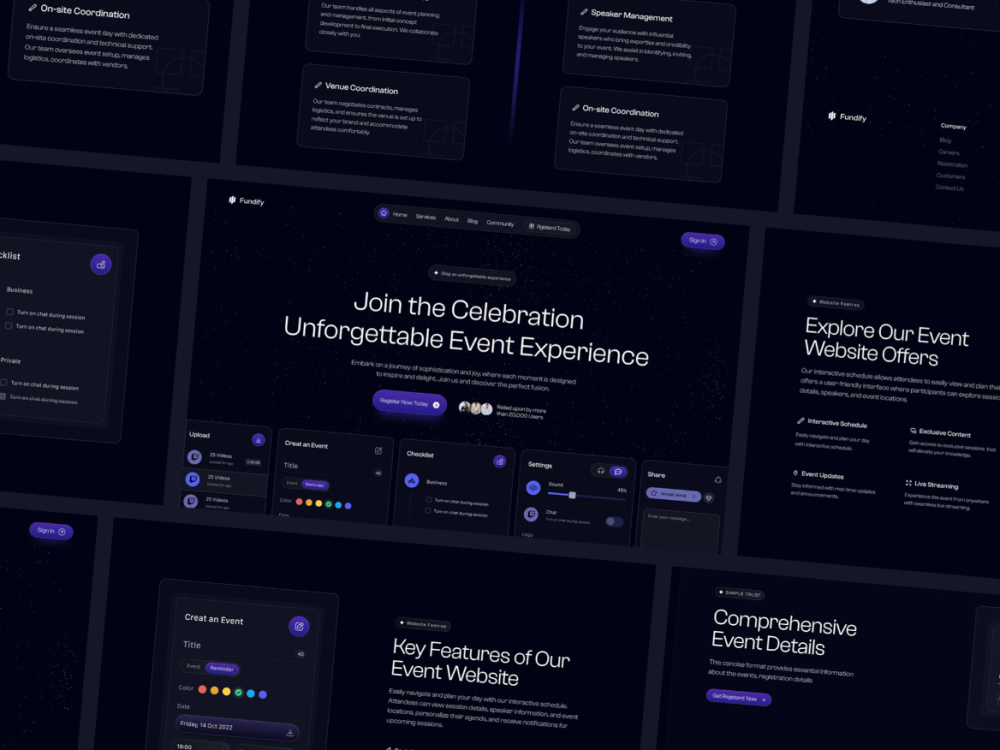
Task: Click the Sign in button on the lower-left page
Action: (51, 531)
